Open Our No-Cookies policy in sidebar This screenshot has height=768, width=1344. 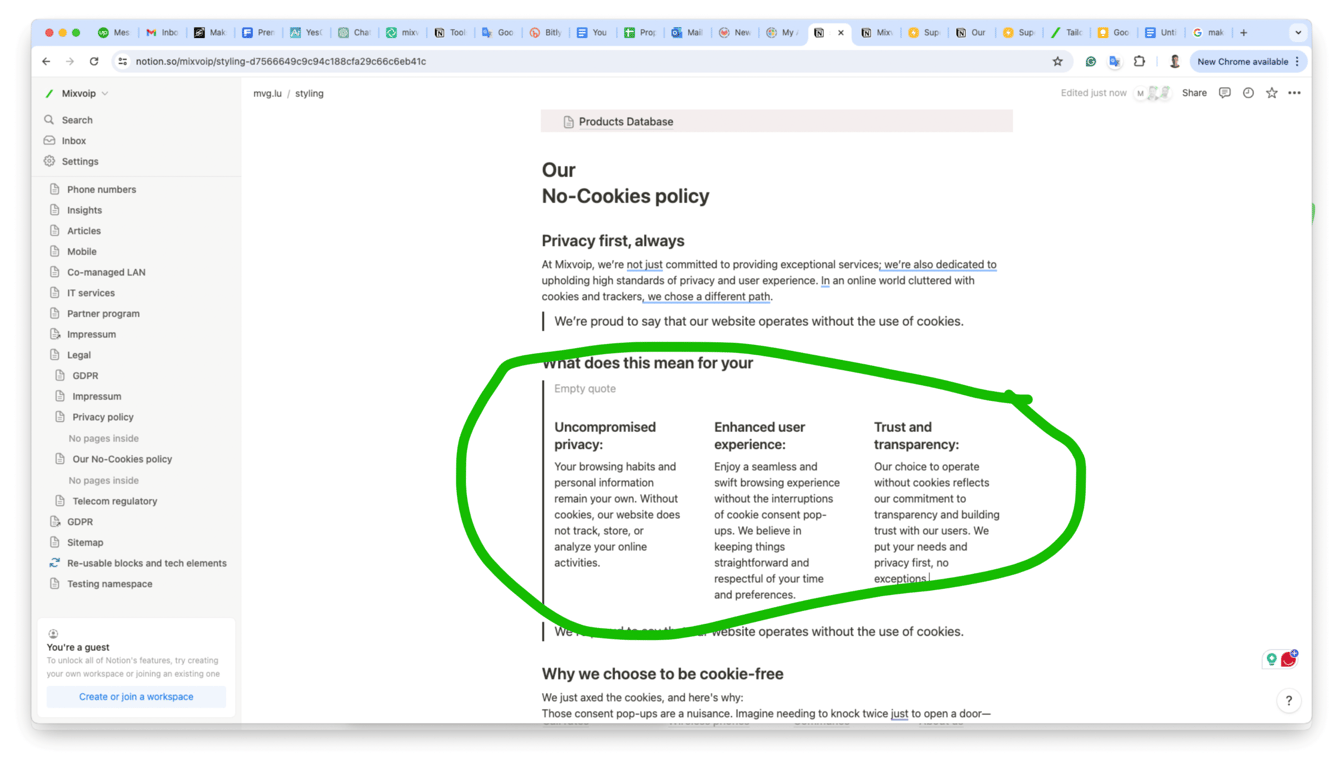[122, 459]
